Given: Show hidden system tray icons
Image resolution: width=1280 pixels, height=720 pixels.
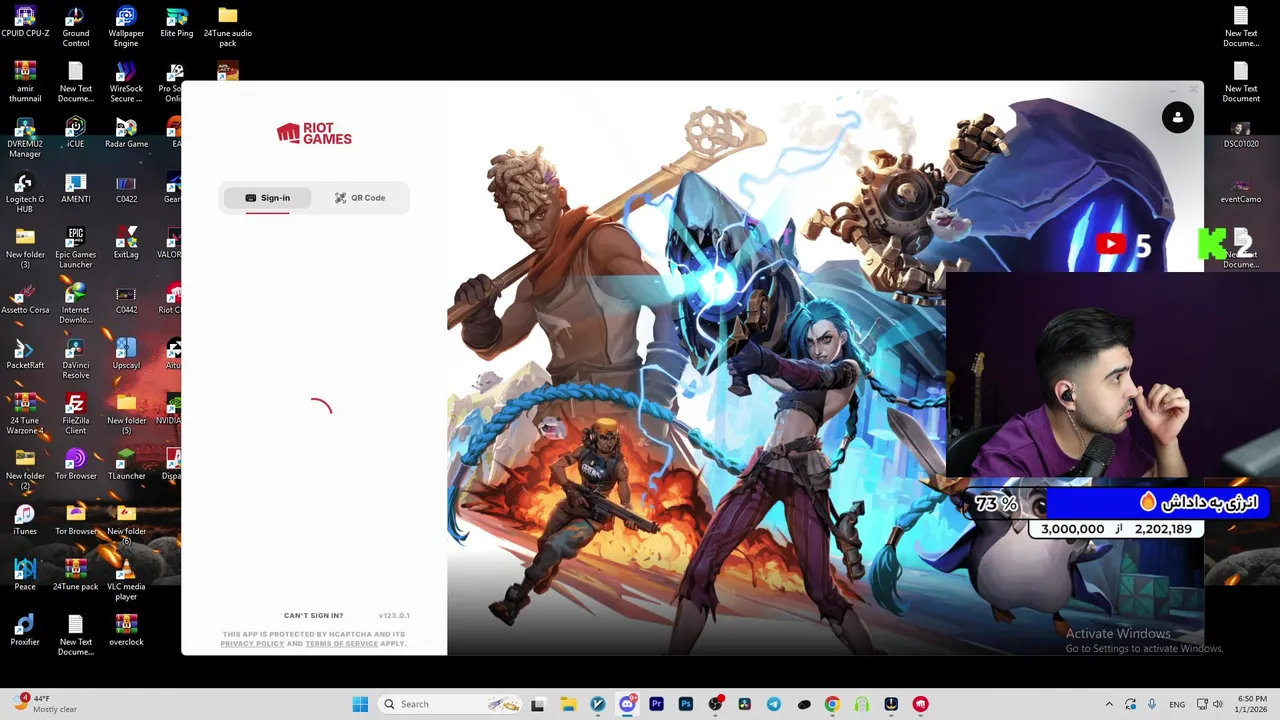Looking at the screenshot, I should pyautogui.click(x=1108, y=704).
